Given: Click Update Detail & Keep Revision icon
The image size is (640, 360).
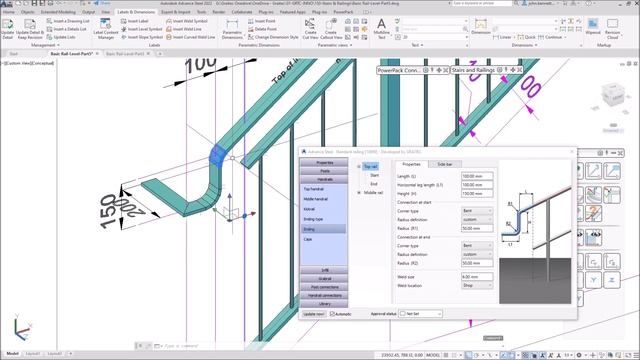Looking at the screenshot, I should click(30, 29).
